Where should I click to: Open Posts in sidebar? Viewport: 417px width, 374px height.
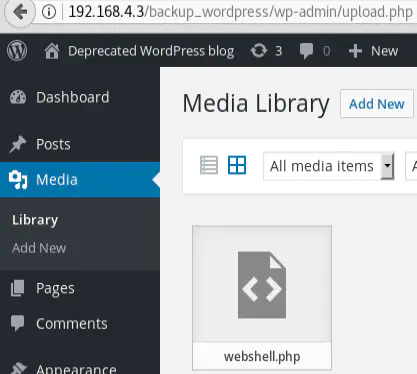pos(53,144)
